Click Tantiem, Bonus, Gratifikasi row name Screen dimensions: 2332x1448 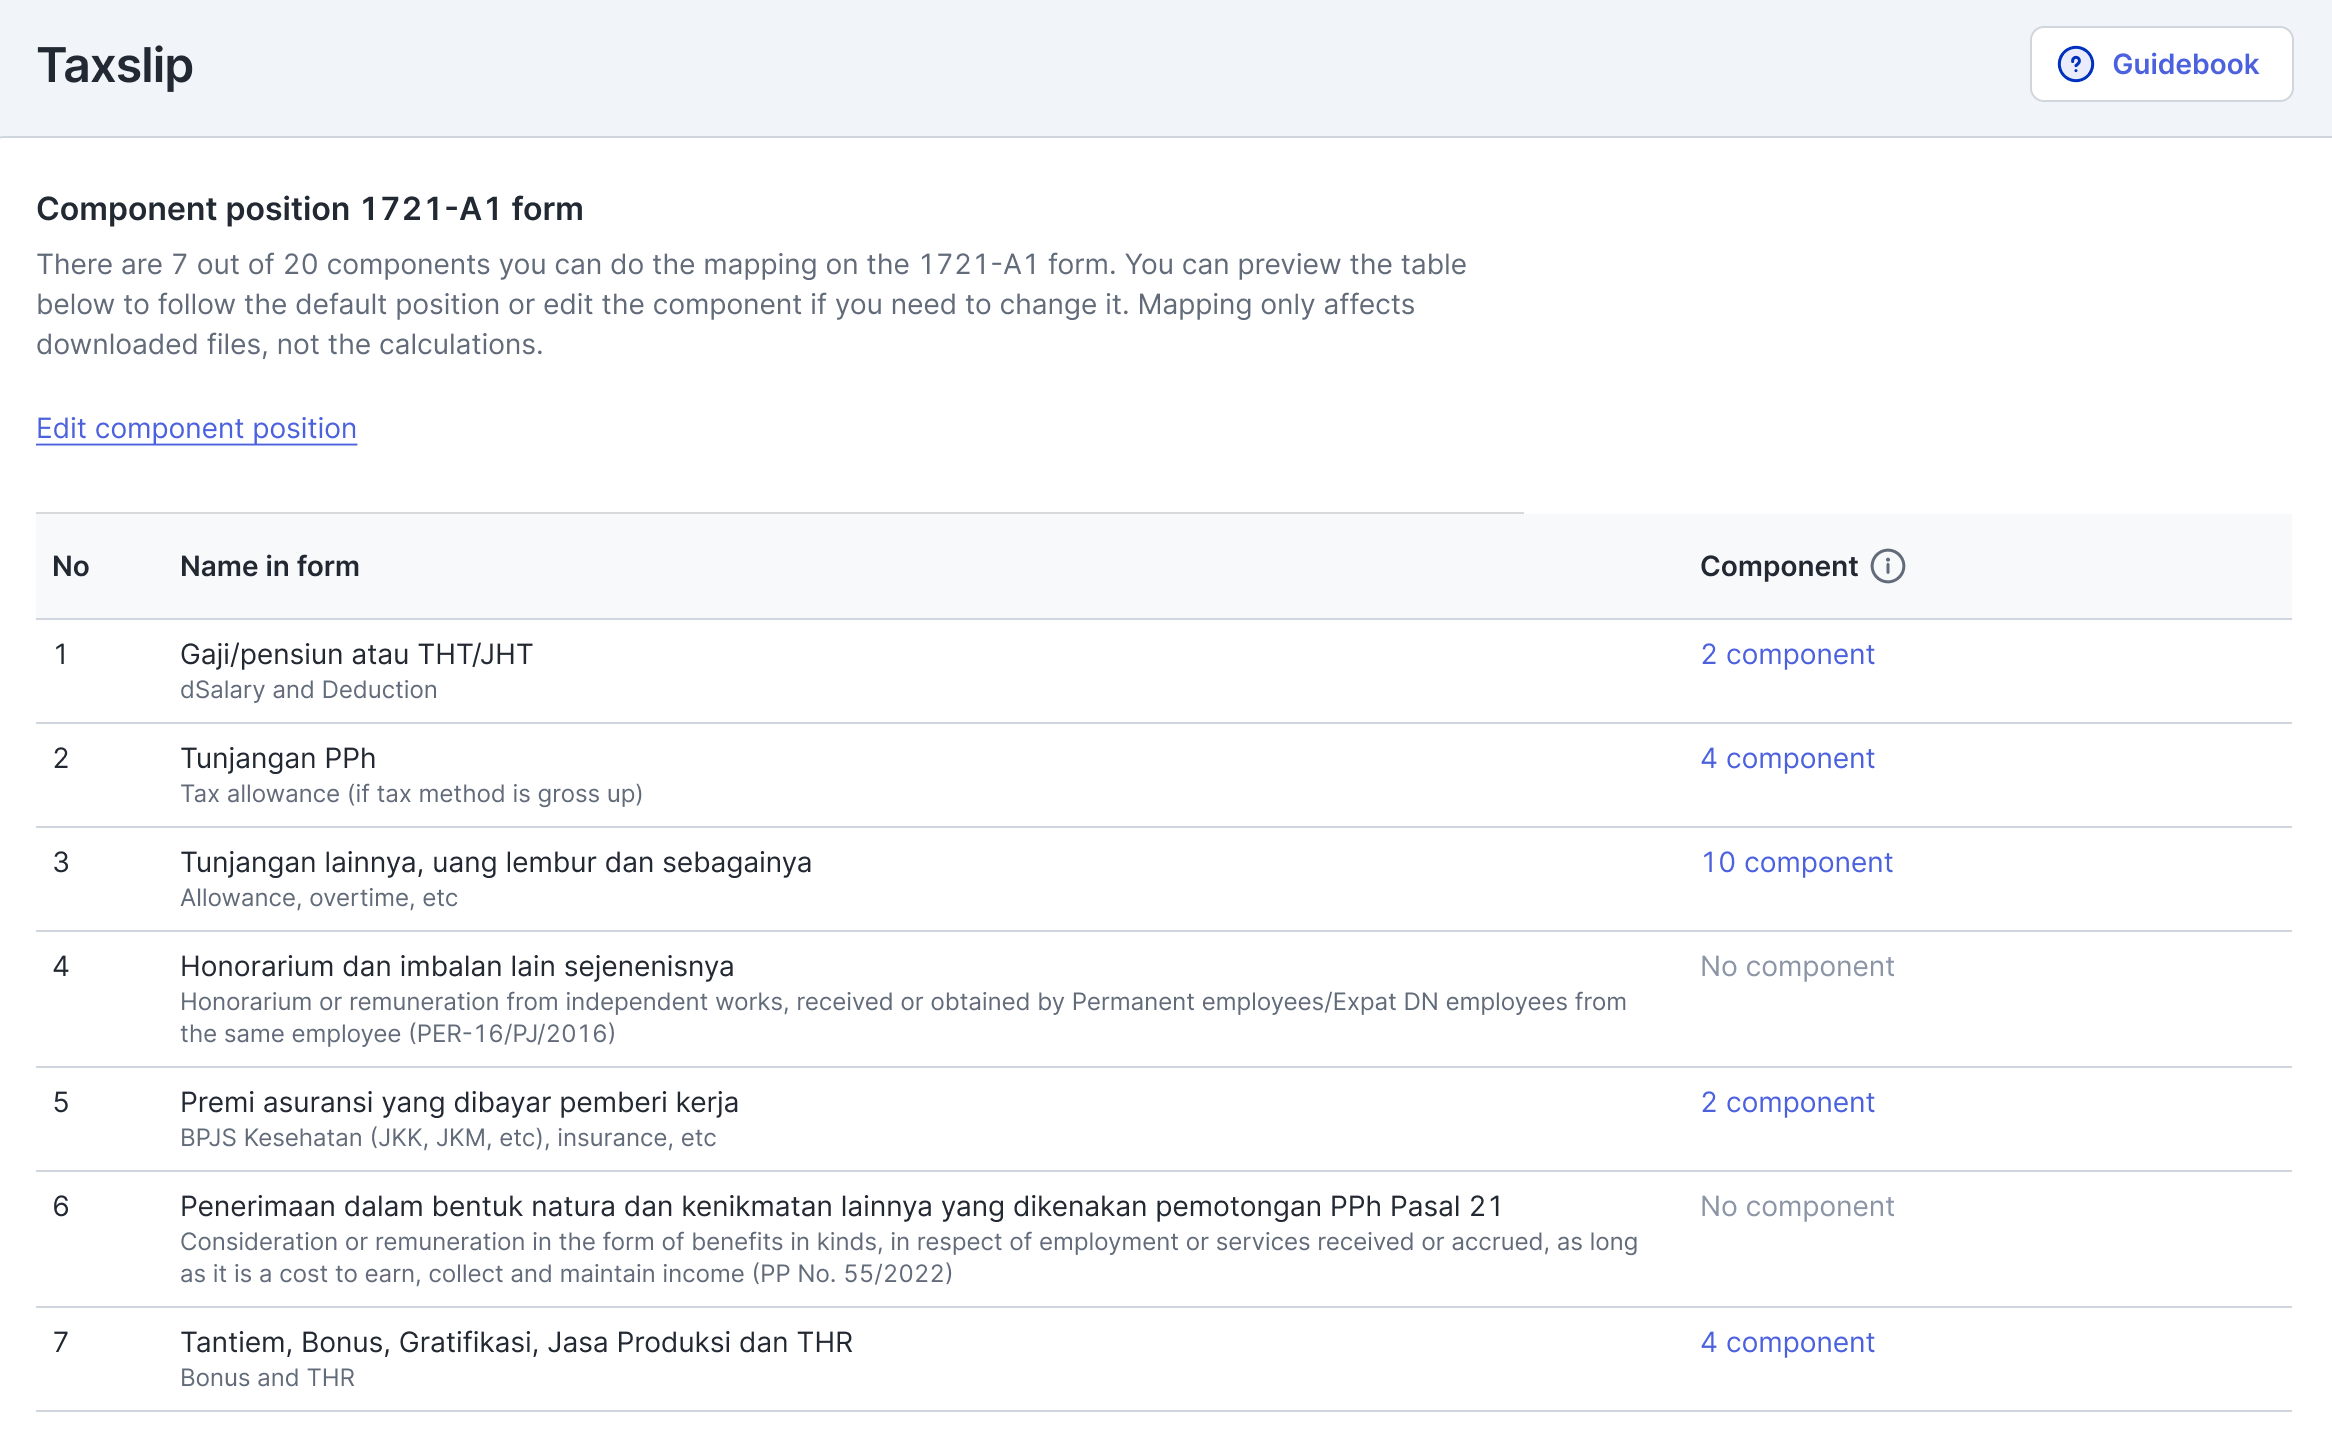pos(516,1342)
